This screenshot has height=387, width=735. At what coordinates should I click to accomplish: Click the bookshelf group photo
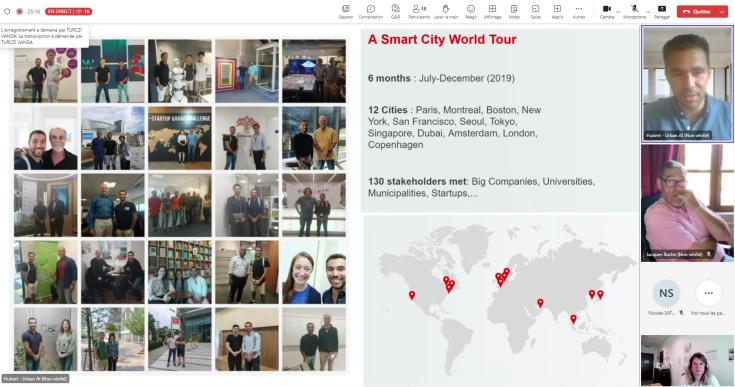click(x=180, y=272)
